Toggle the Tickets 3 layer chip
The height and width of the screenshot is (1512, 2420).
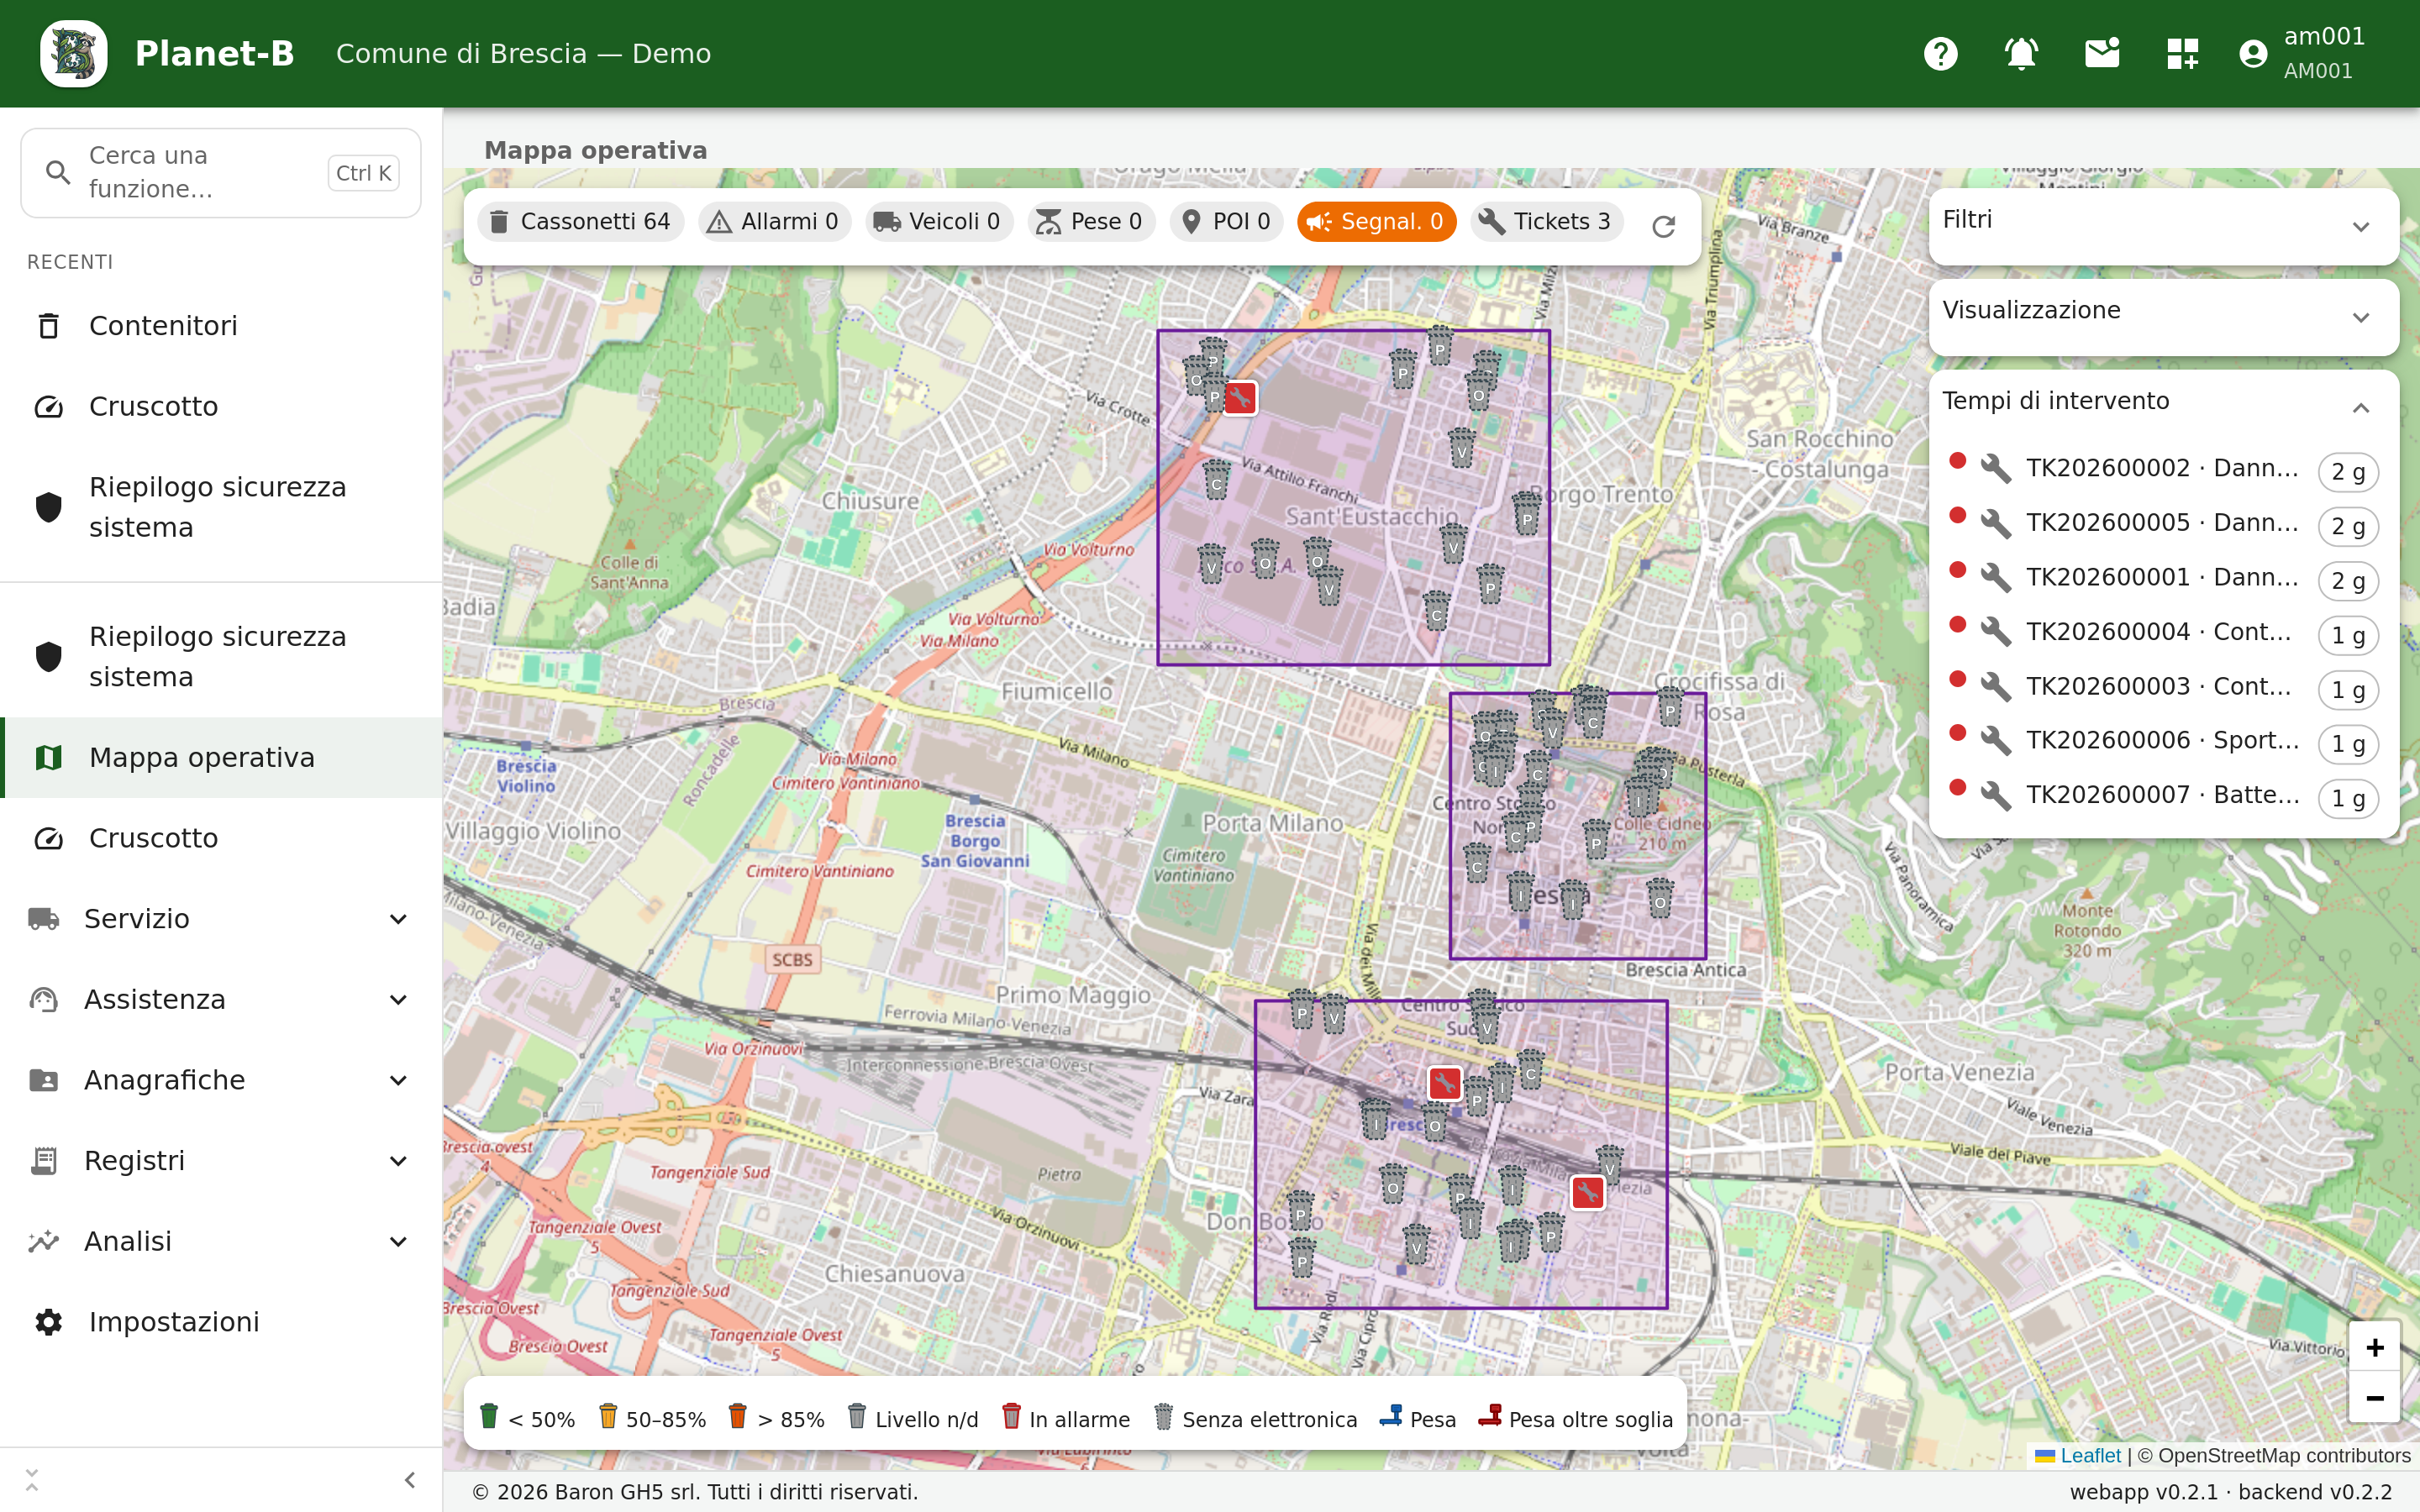pyautogui.click(x=1547, y=222)
